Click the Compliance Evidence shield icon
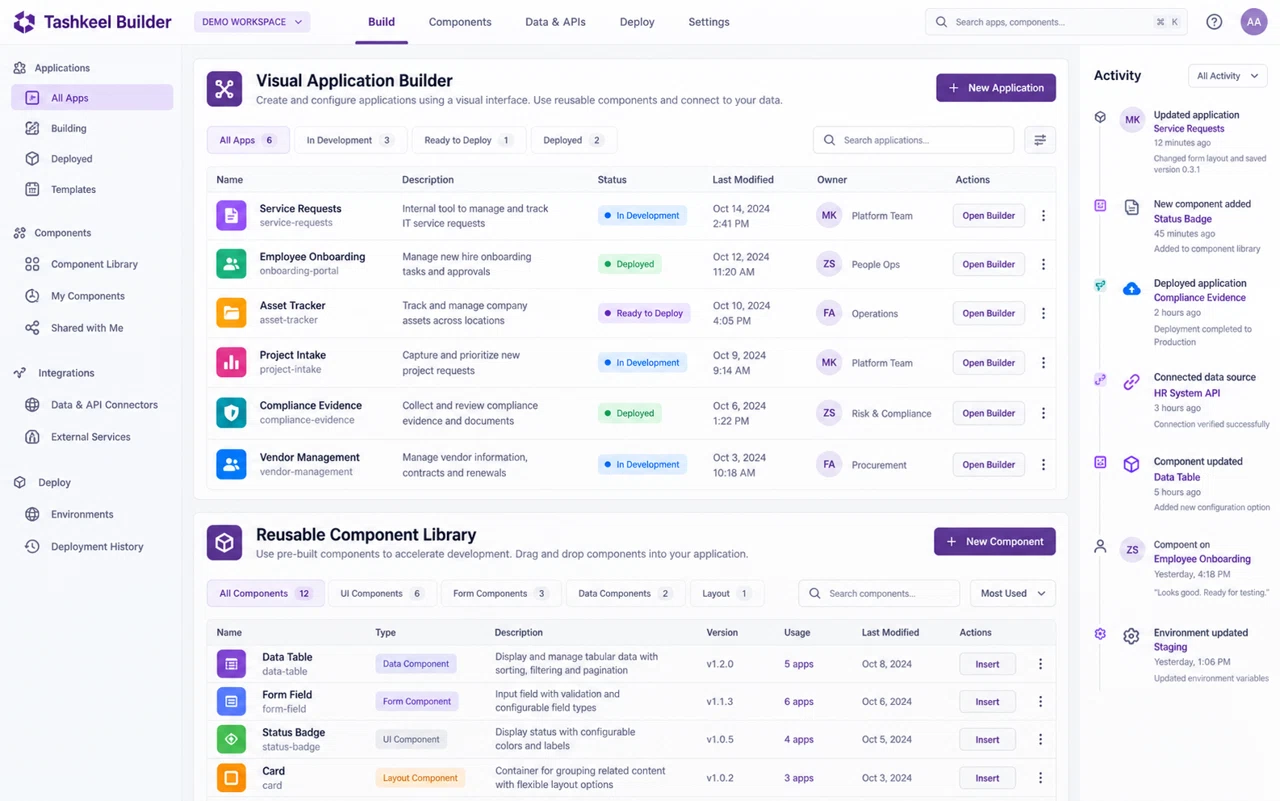 [x=231, y=413]
